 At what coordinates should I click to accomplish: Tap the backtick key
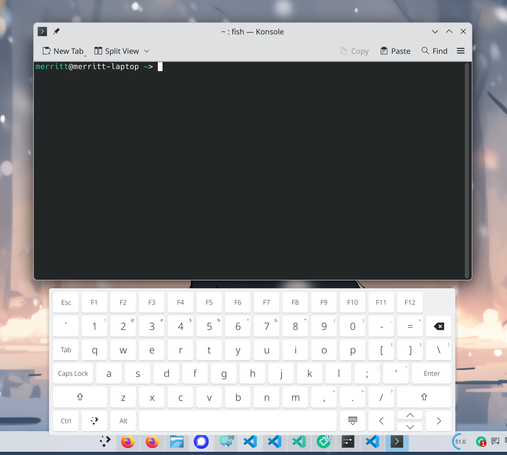66,326
